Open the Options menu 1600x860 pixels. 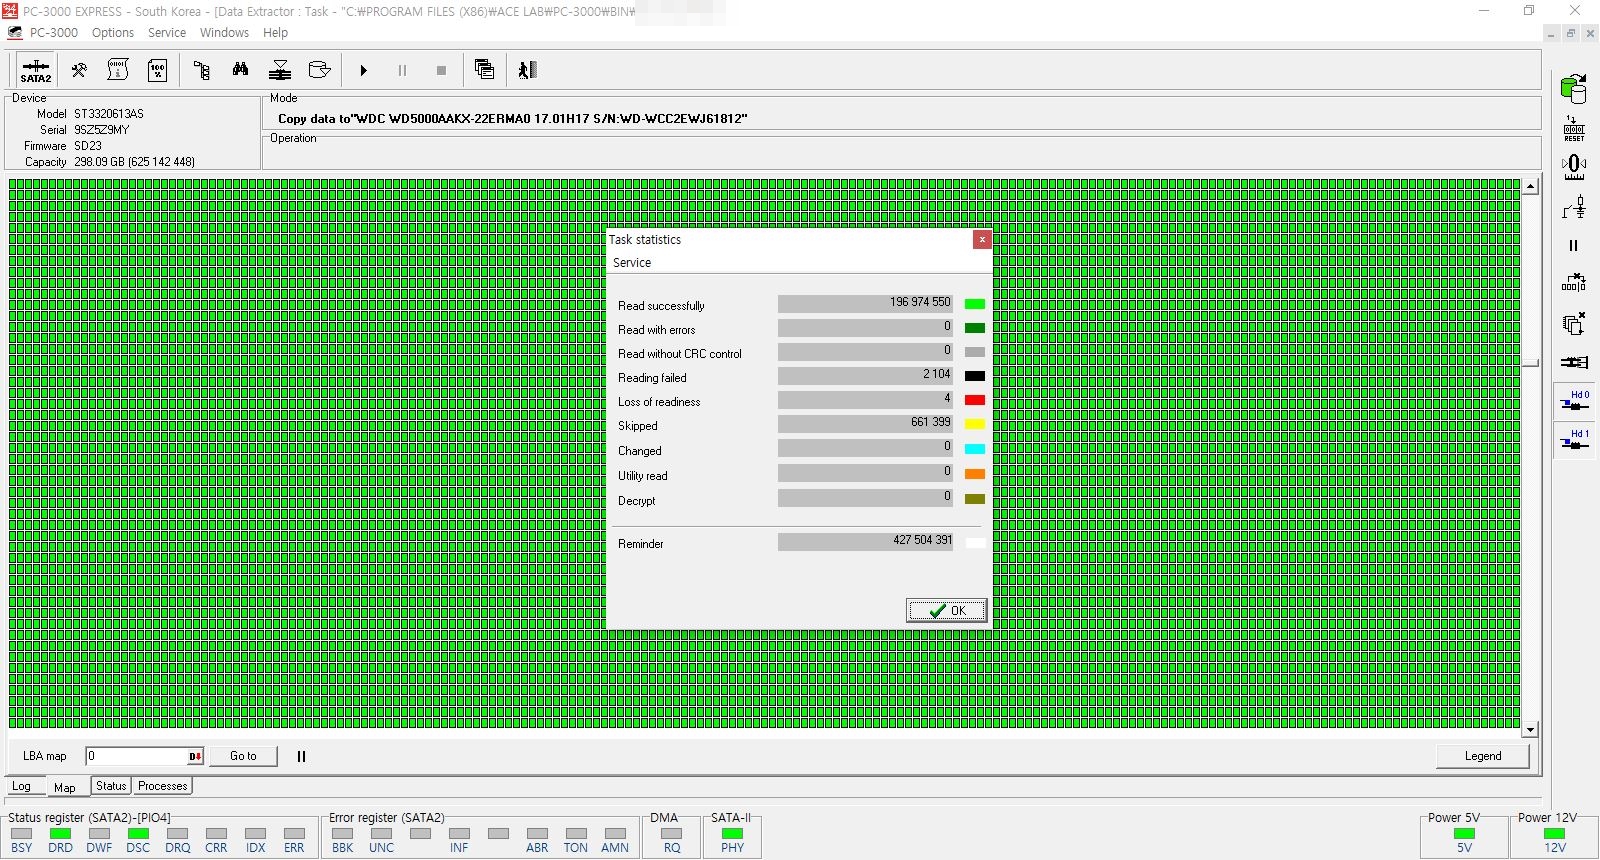[113, 33]
